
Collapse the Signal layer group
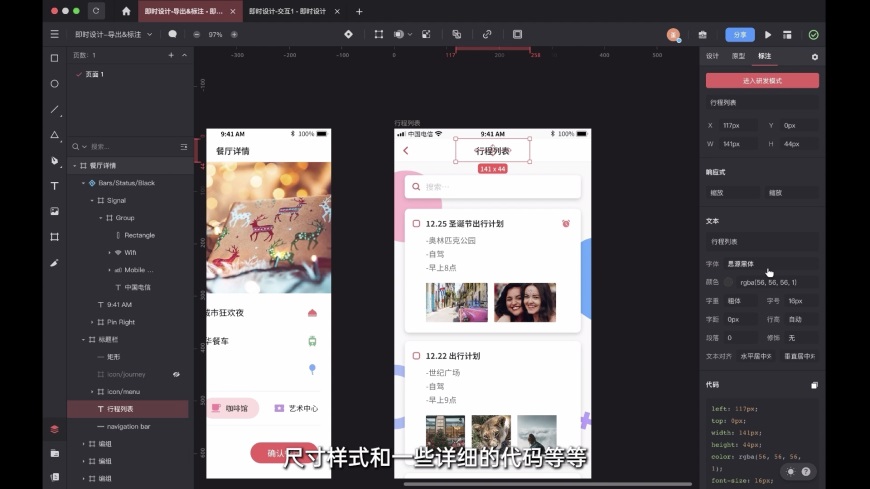click(x=92, y=200)
